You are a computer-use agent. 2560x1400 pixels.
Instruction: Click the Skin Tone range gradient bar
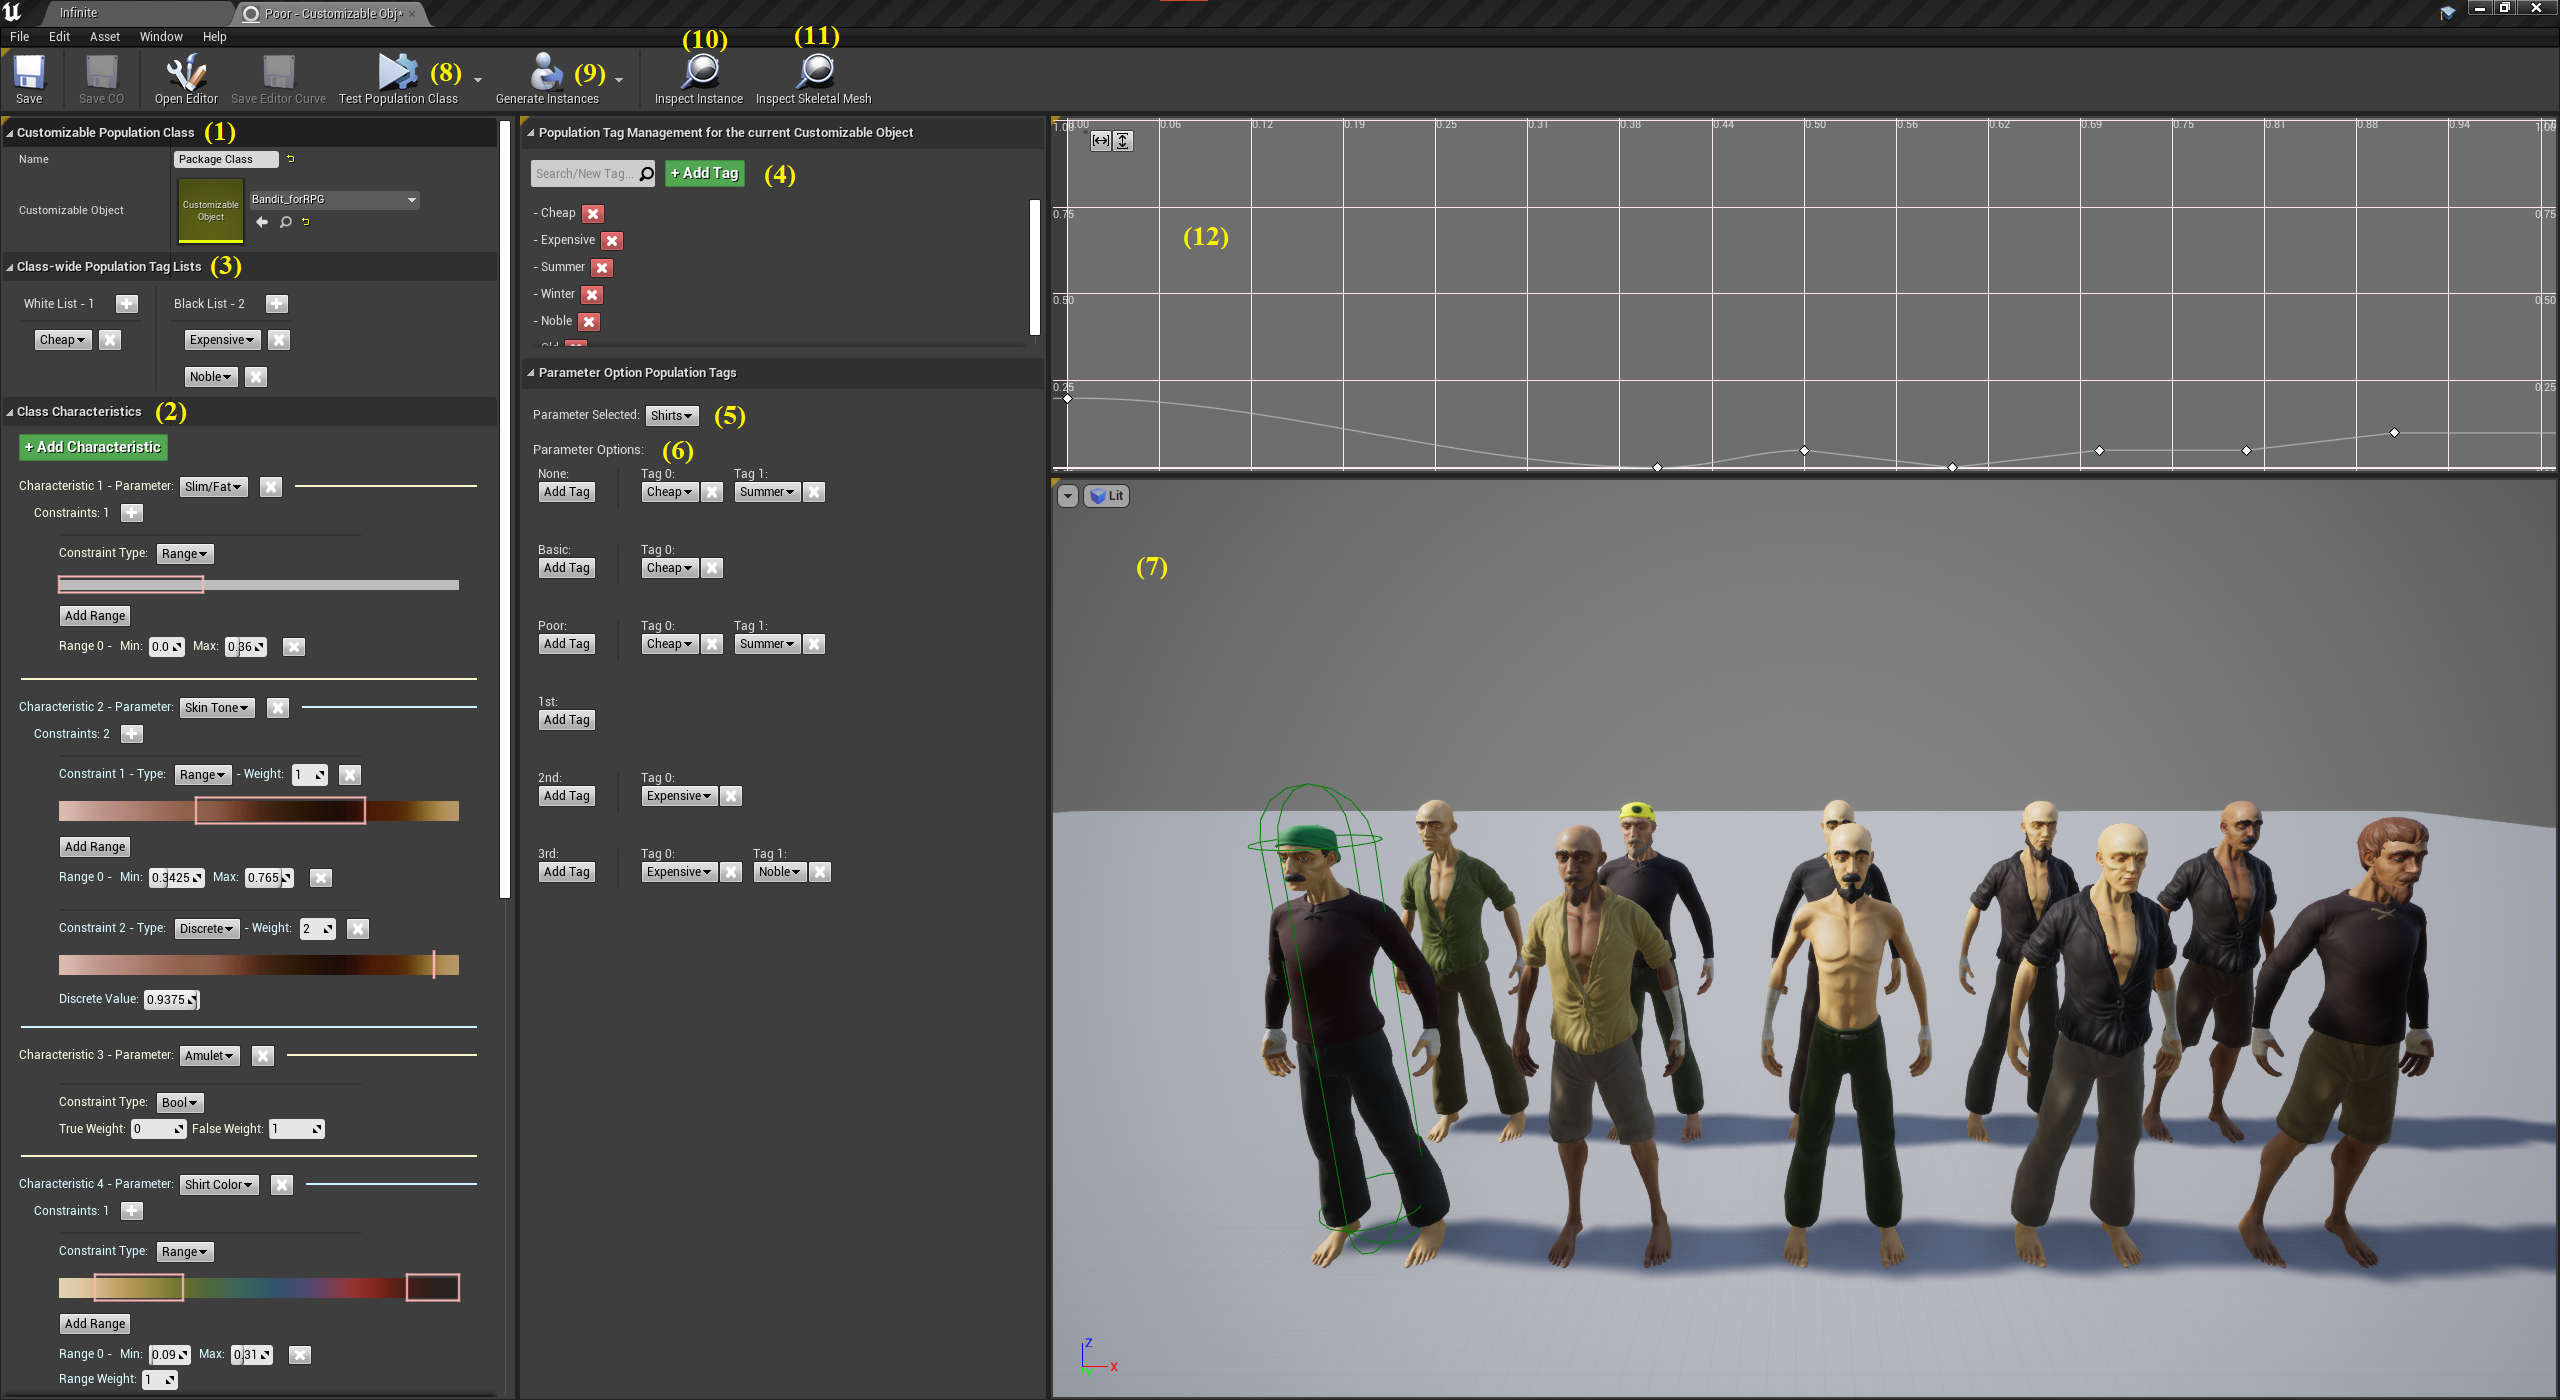click(259, 811)
